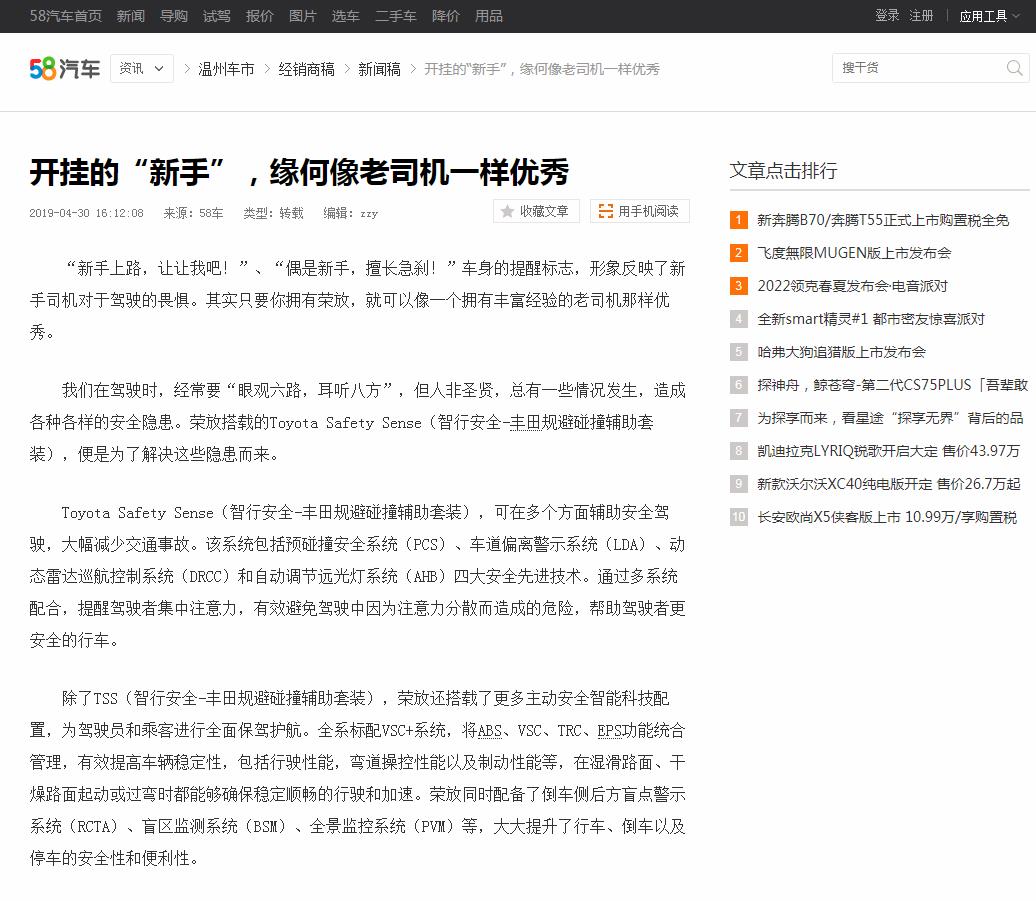The image size is (1036, 901).
Task: Open 经销商稿 breadcrumb link
Action: pos(307,69)
